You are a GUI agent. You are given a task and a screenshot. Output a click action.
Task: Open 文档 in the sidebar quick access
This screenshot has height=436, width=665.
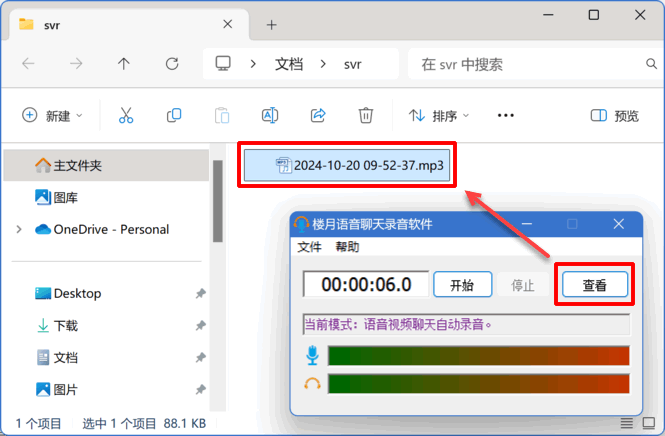106,358
